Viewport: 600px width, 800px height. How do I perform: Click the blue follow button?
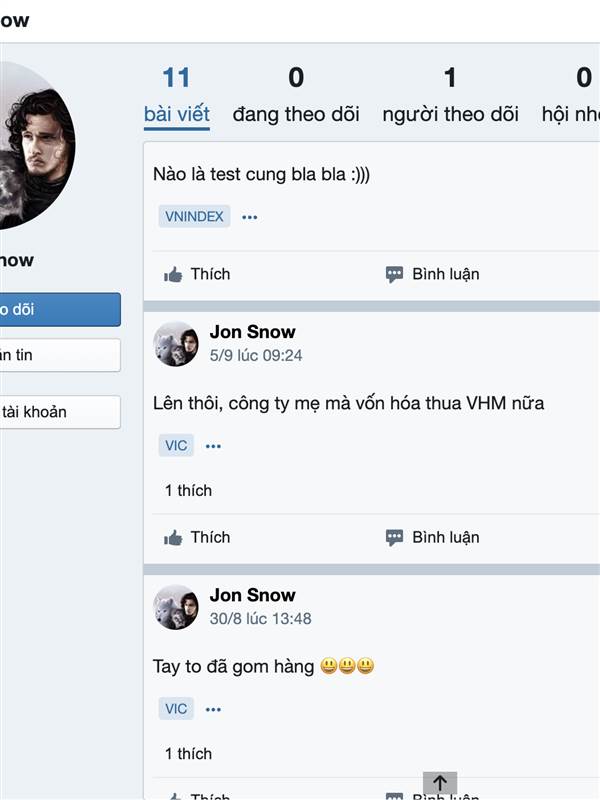click(60, 309)
